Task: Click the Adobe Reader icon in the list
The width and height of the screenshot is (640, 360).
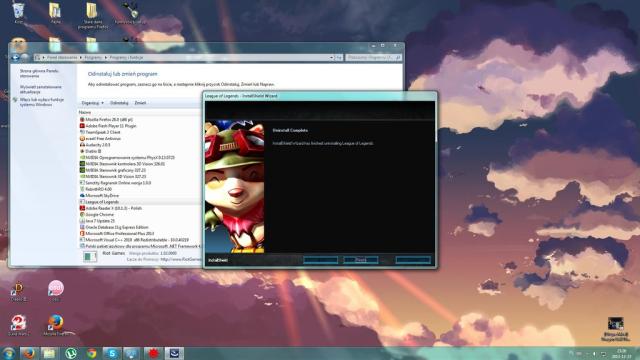Action: click(x=82, y=208)
